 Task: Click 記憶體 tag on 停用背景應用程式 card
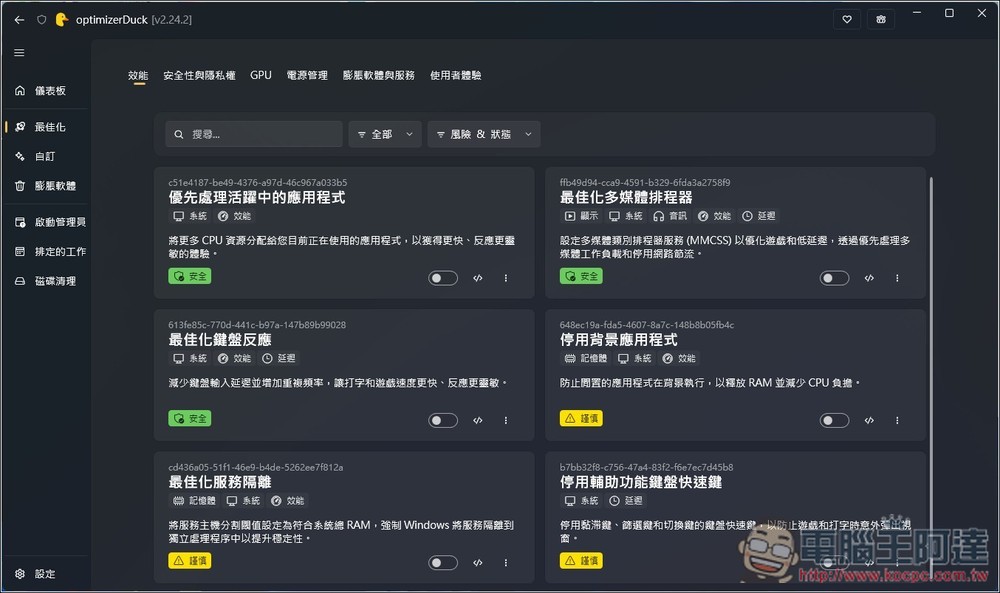(x=585, y=358)
